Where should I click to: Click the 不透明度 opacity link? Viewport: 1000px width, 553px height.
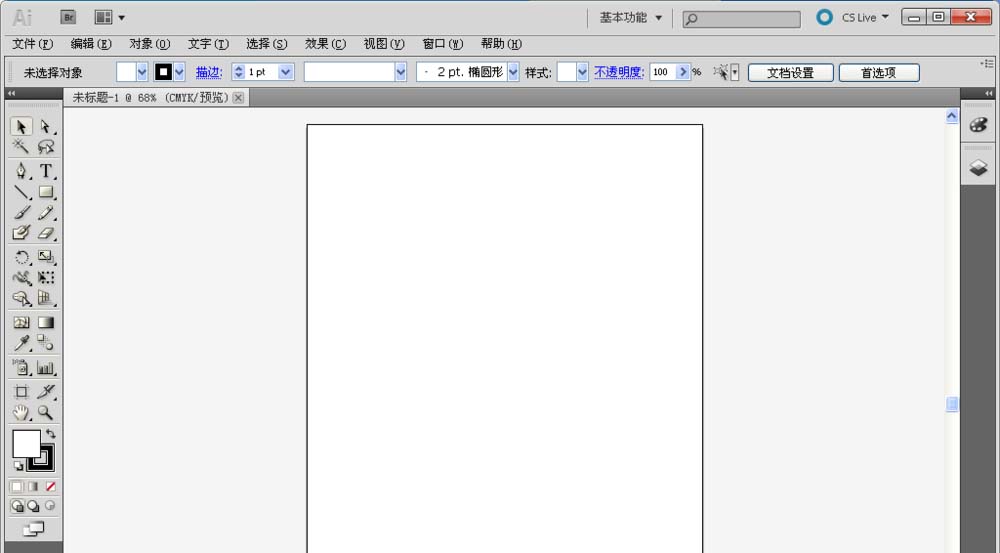(619, 72)
